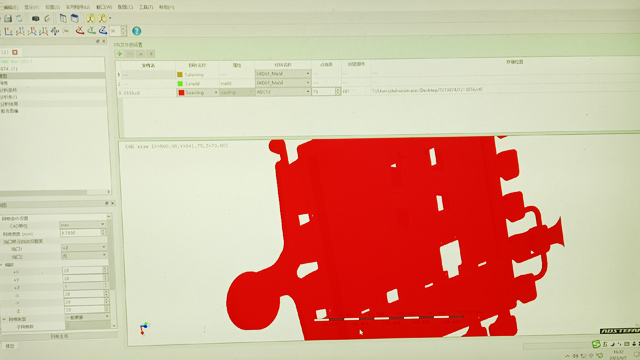Viewport: 640px width, 360px height.
Task: Click the red rotate X icon
Action: point(80,31)
